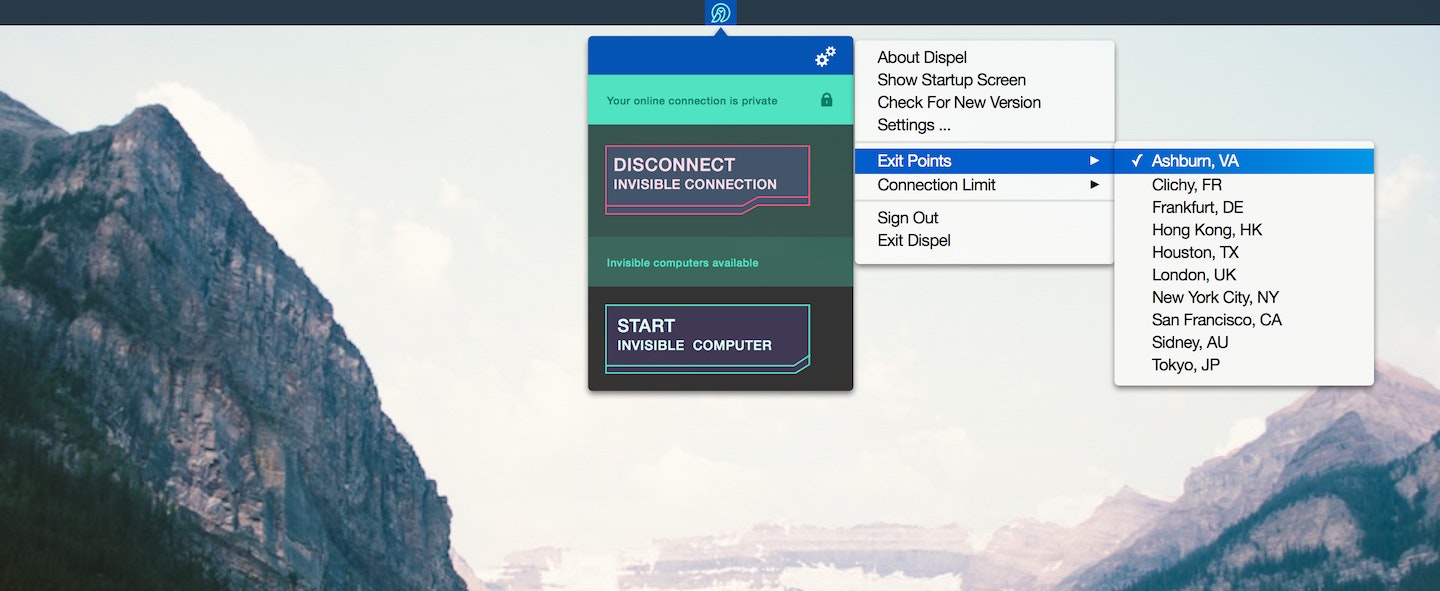Image resolution: width=1440 pixels, height=591 pixels.
Task: Click the green padlock icon
Action: click(826, 100)
